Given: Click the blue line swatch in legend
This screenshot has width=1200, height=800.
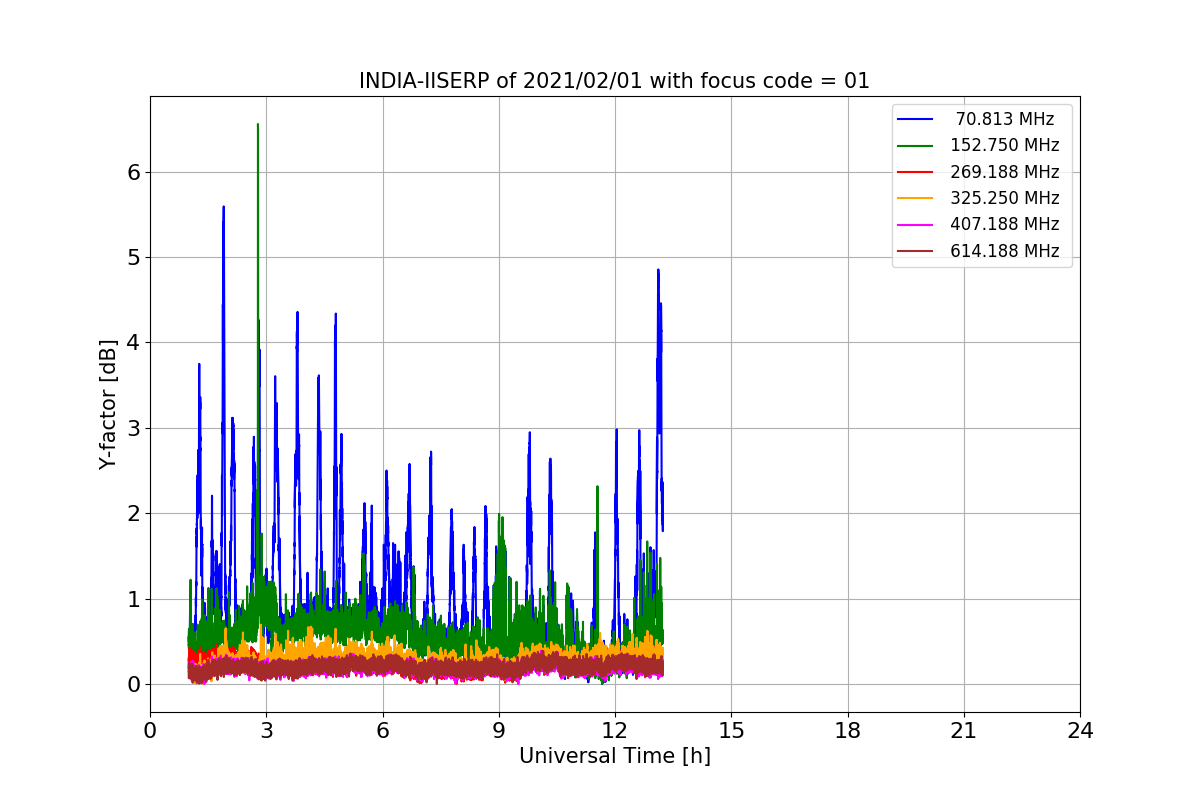Looking at the screenshot, I should pyautogui.click(x=916, y=119).
